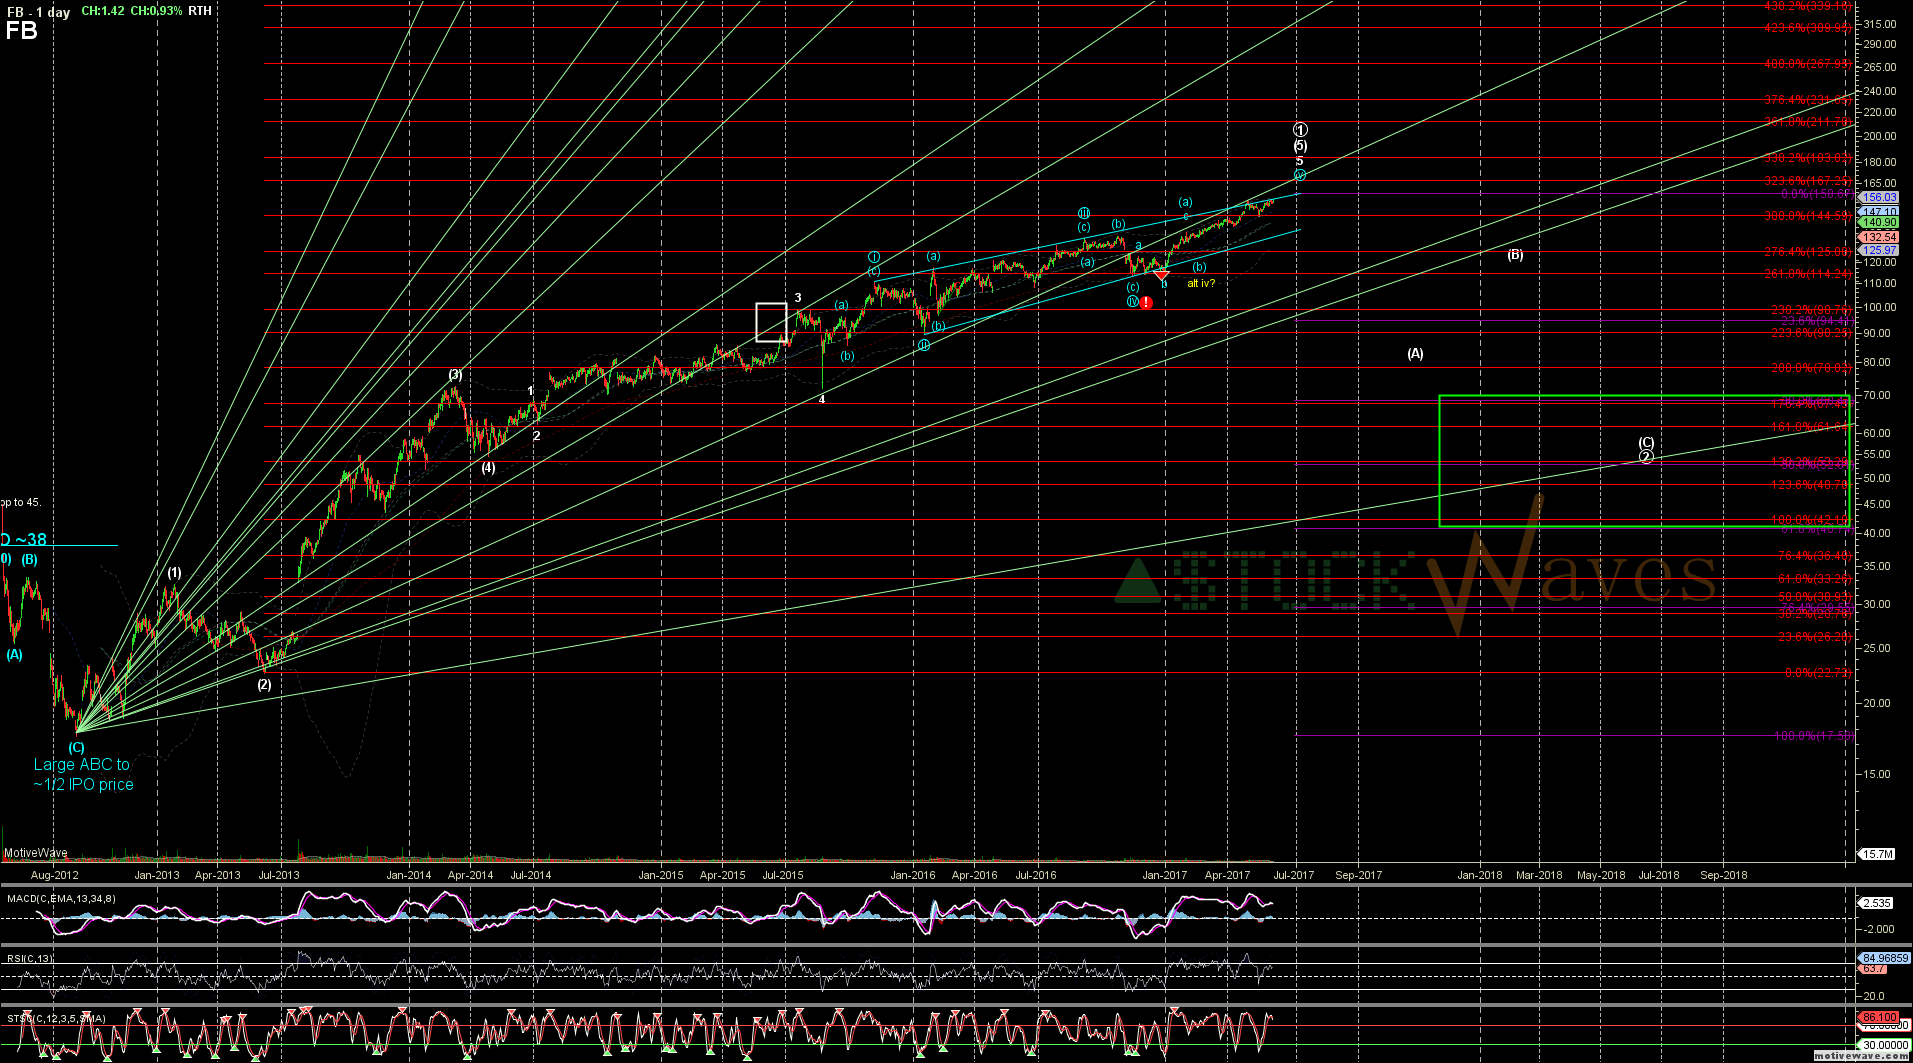Click the white (2) wave label
The height and width of the screenshot is (1063, 1913).
(x=264, y=685)
